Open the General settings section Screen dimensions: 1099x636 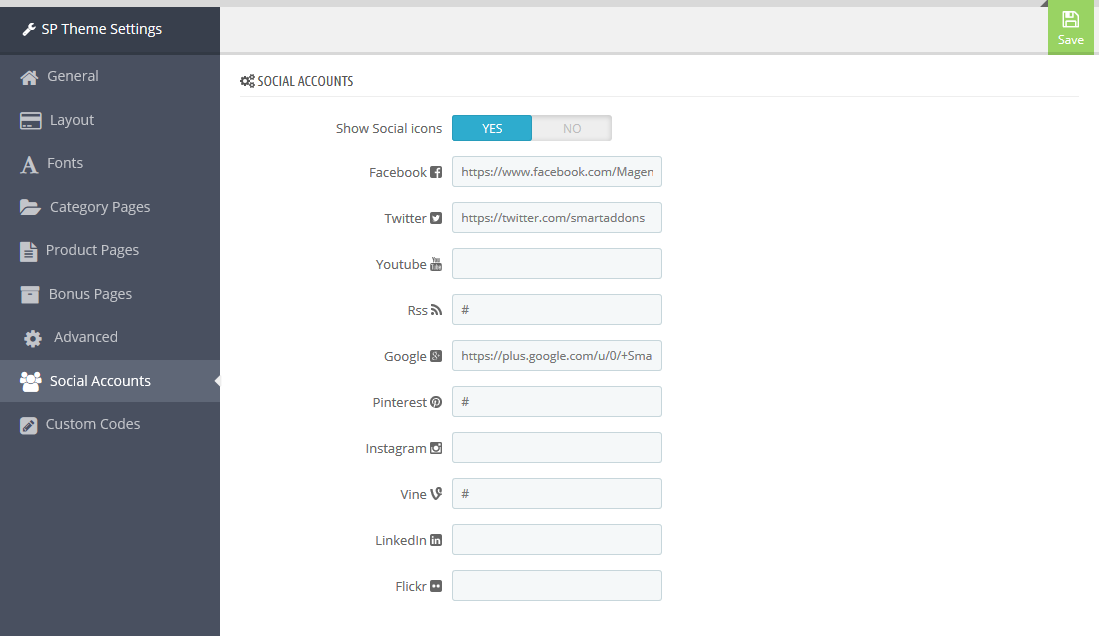click(x=110, y=76)
